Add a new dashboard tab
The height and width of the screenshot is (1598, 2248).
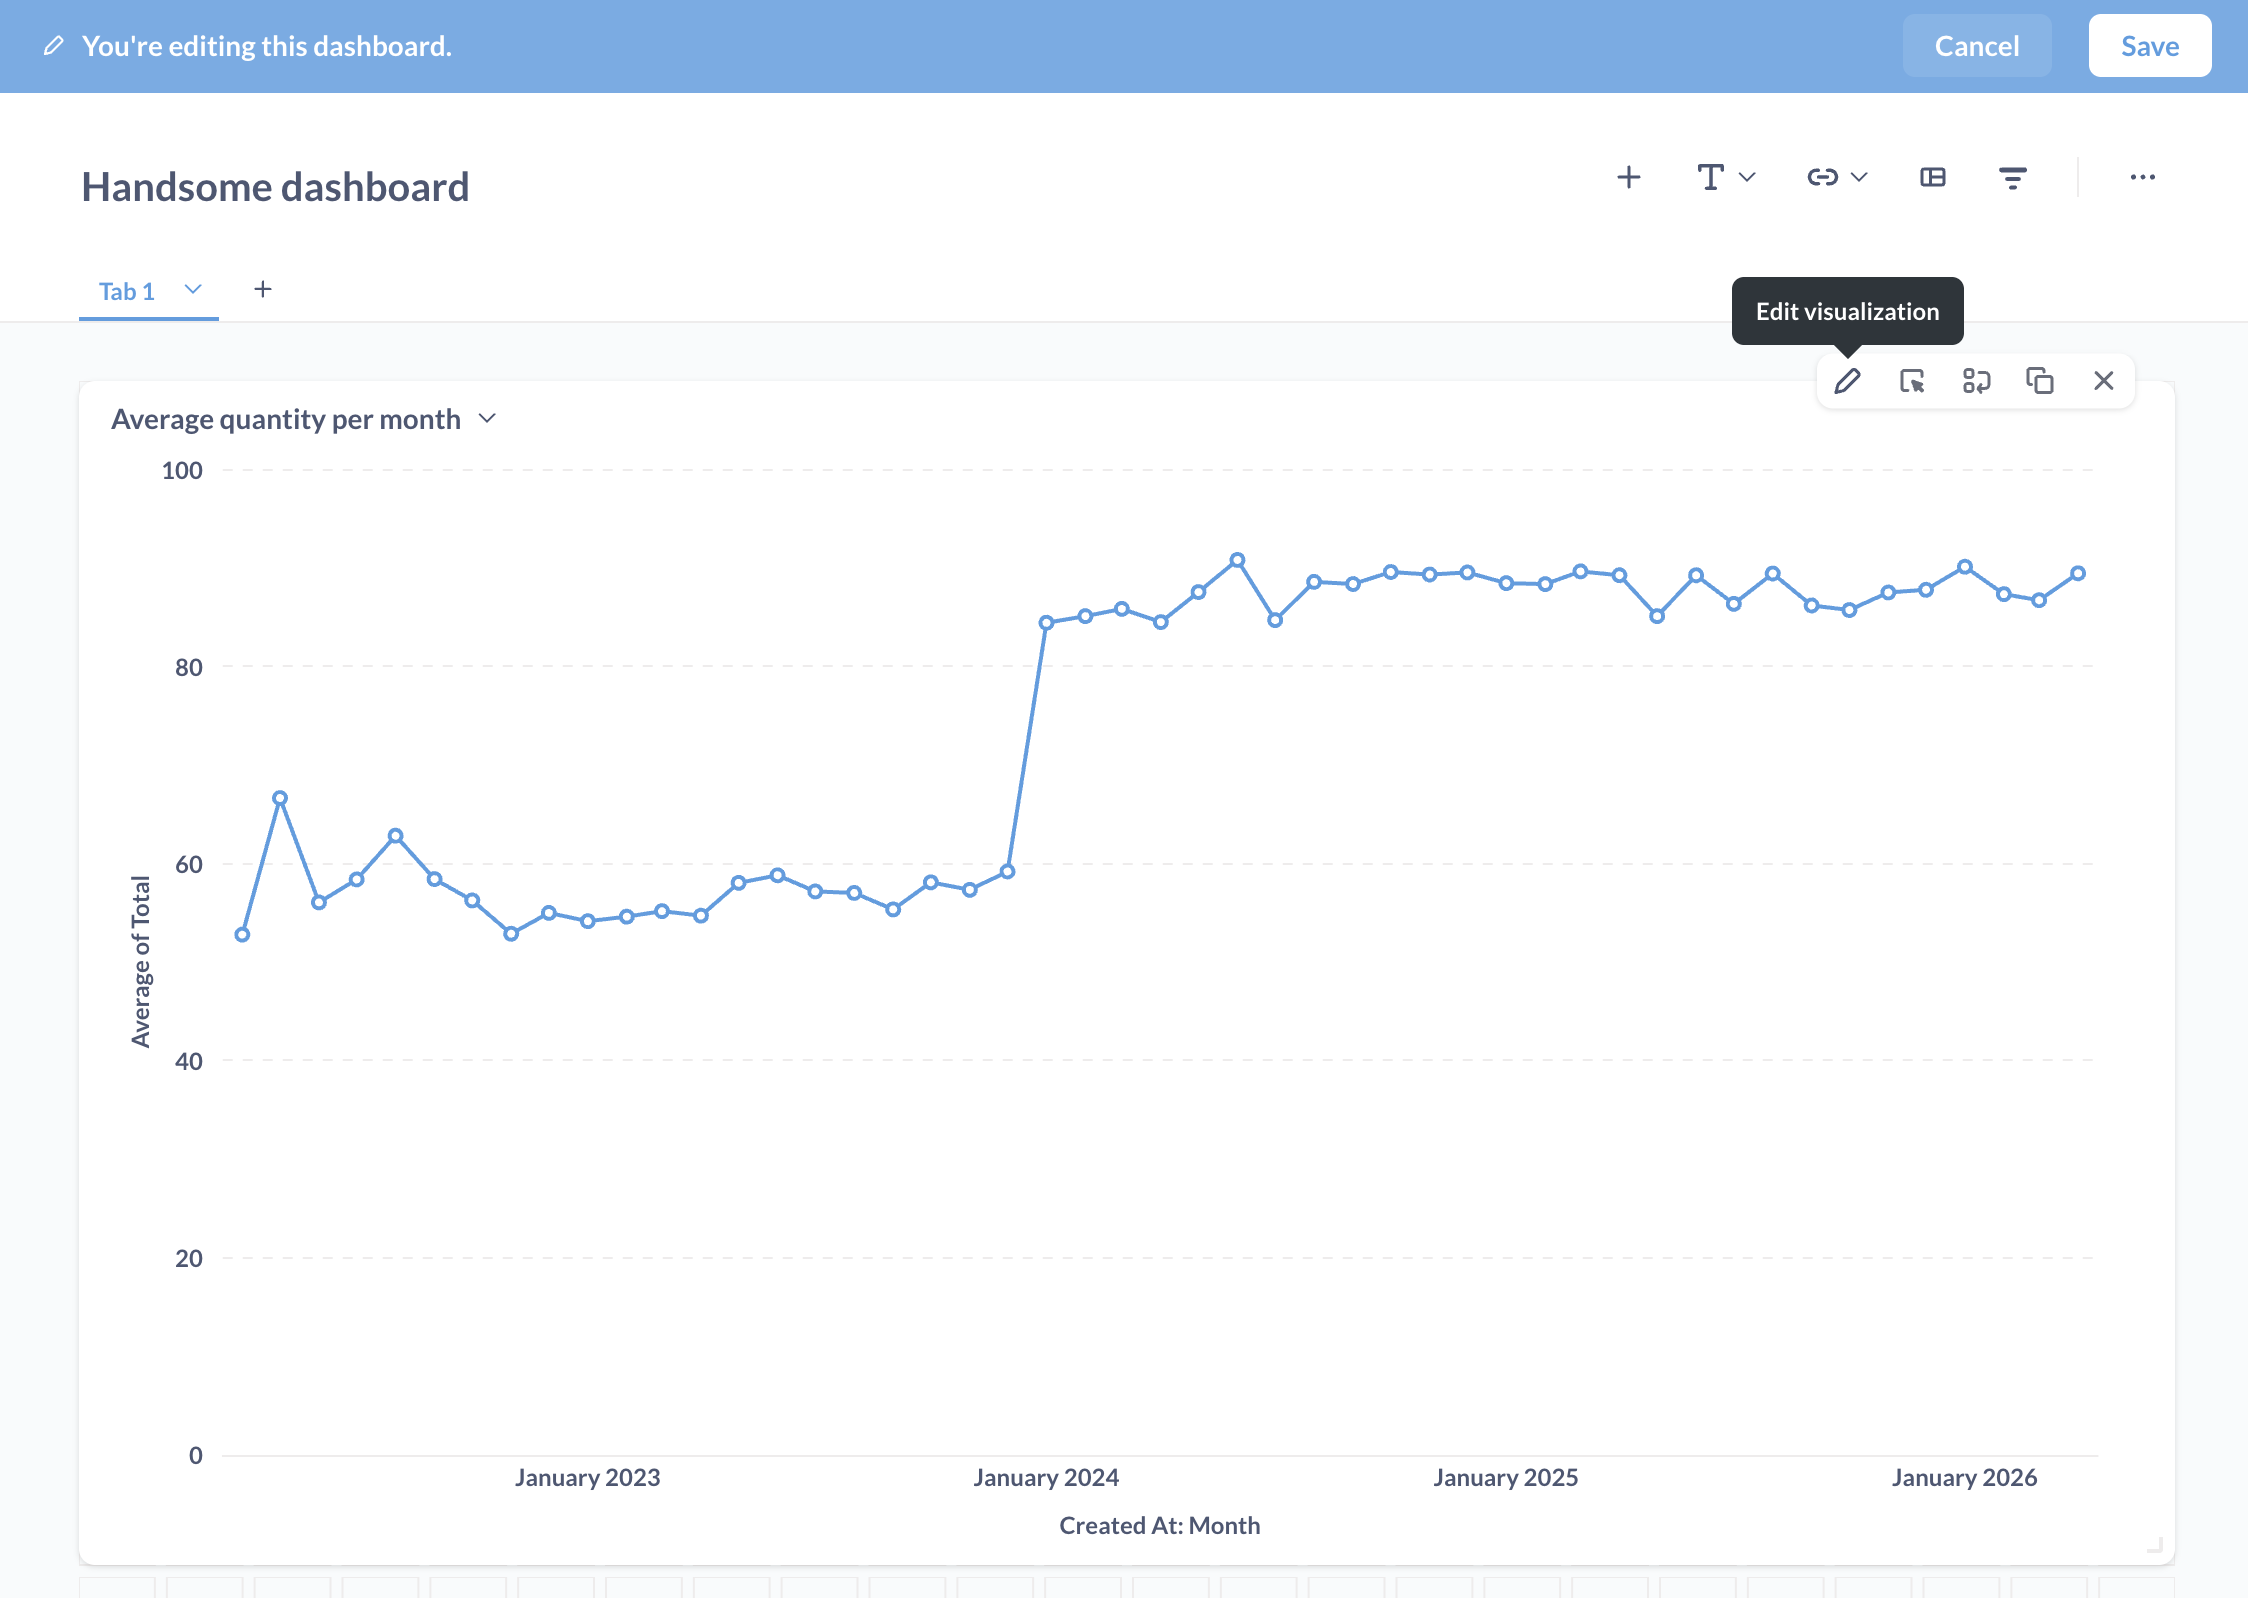pyautogui.click(x=263, y=289)
